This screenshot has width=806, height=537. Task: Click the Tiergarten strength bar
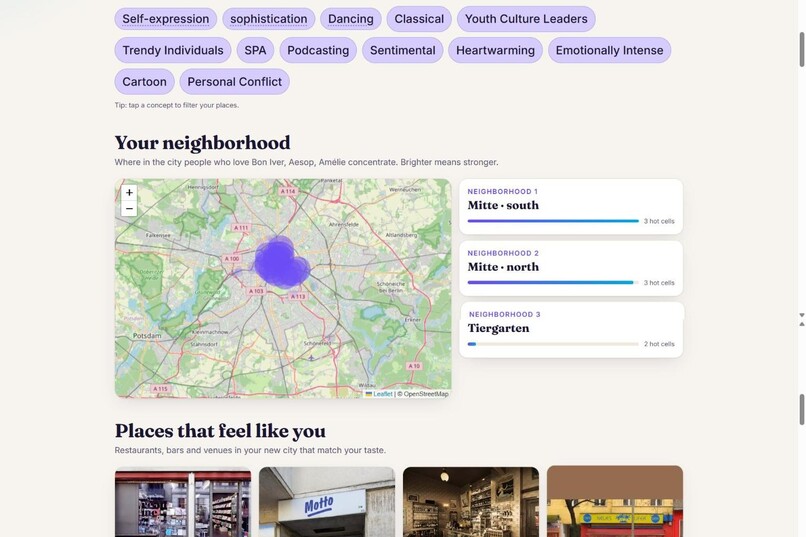553,344
